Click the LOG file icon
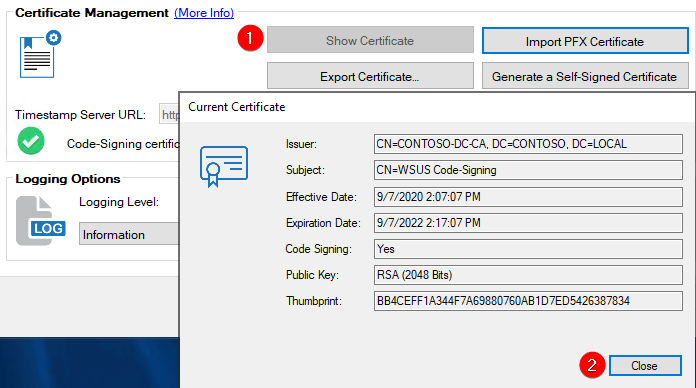 (x=40, y=221)
